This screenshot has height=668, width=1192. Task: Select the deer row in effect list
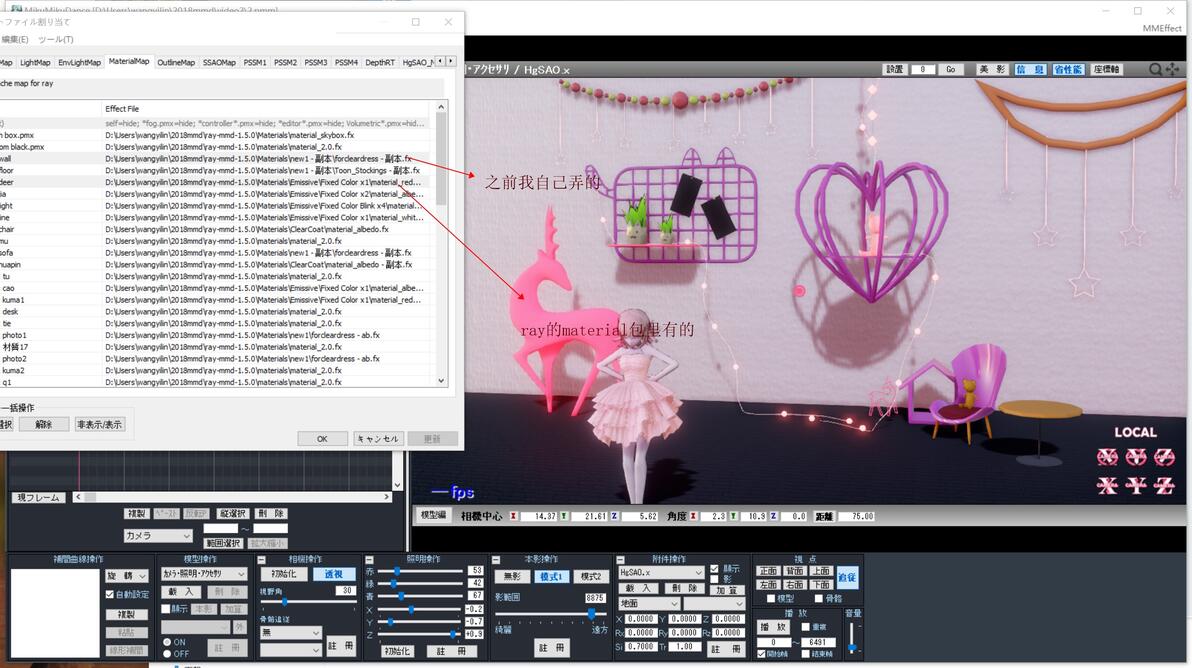click(x=220, y=182)
